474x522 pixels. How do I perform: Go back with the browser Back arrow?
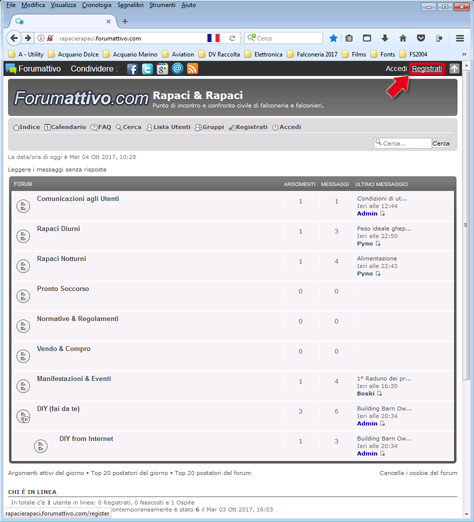14,38
